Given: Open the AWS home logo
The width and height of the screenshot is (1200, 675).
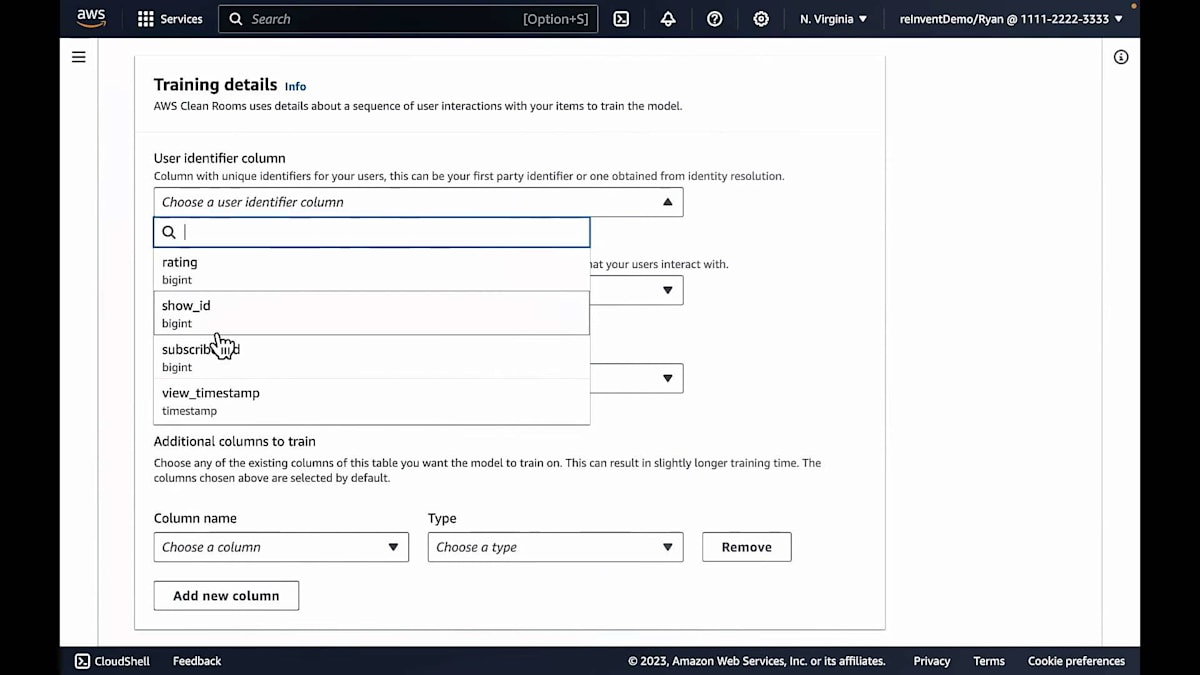Looking at the screenshot, I should (x=91, y=18).
